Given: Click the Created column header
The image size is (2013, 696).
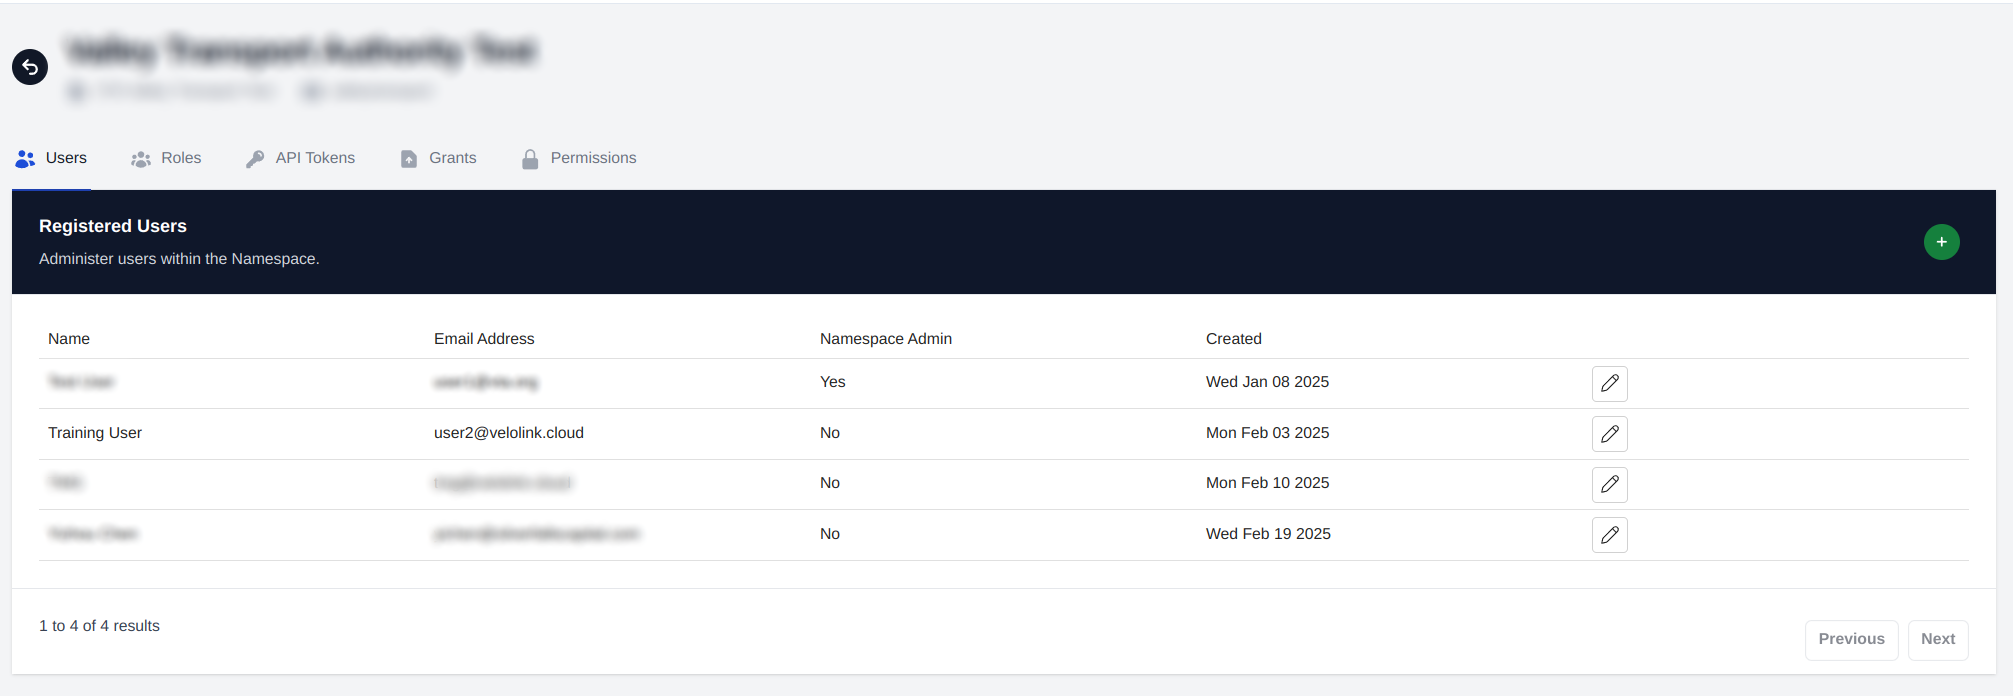Looking at the screenshot, I should click(x=1233, y=339).
